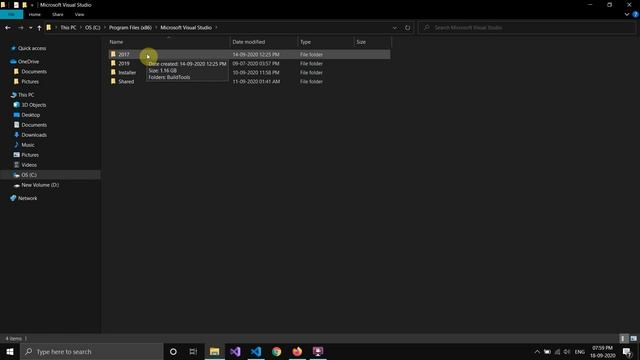
Task: Open 3D Objects in the navigation pane
Action: pos(33,105)
